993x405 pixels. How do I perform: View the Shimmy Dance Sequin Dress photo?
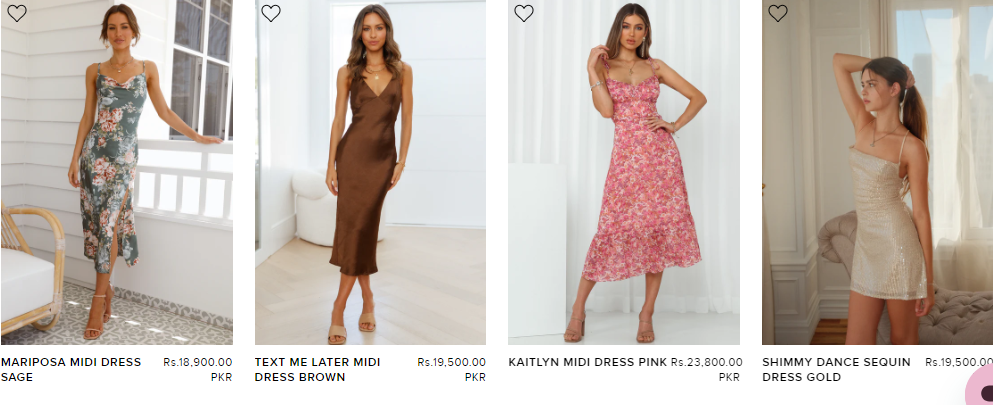pos(877,180)
